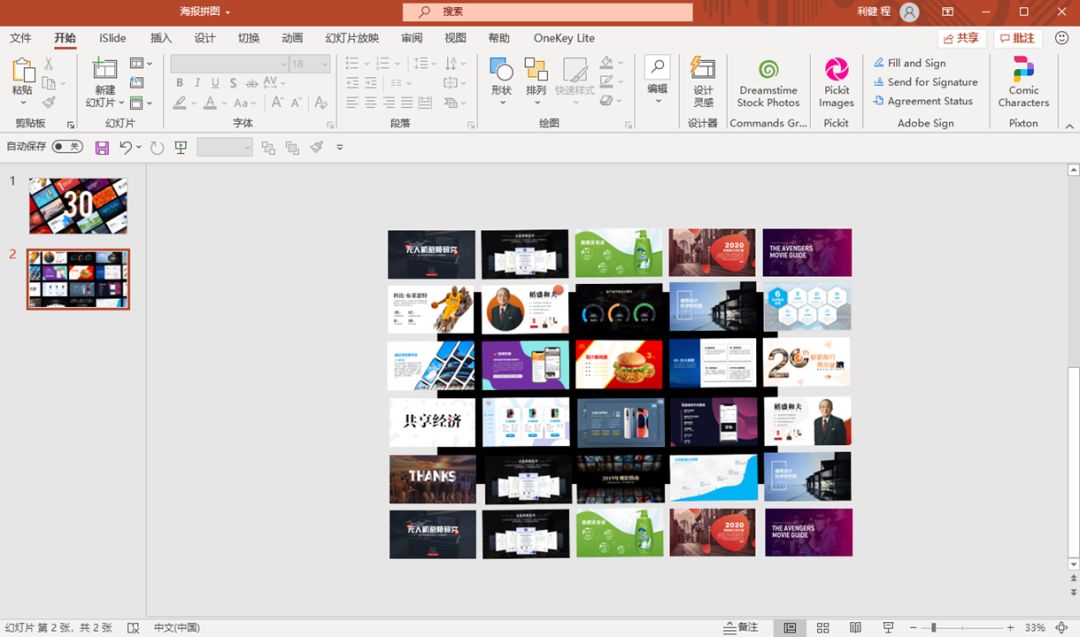Collapse the ribbon with the chevron
This screenshot has height=637, width=1080.
pyautogui.click(x=1069, y=126)
